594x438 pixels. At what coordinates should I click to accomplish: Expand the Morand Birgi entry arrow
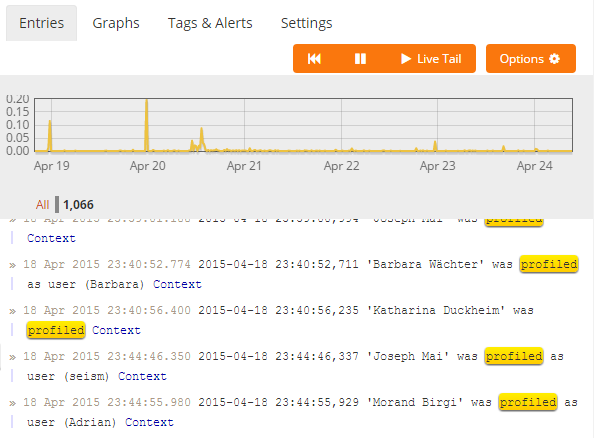pos(13,403)
